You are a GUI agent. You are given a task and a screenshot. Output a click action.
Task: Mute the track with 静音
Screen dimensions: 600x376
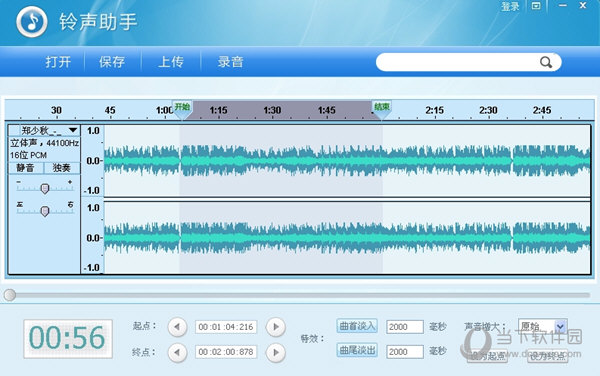26,168
